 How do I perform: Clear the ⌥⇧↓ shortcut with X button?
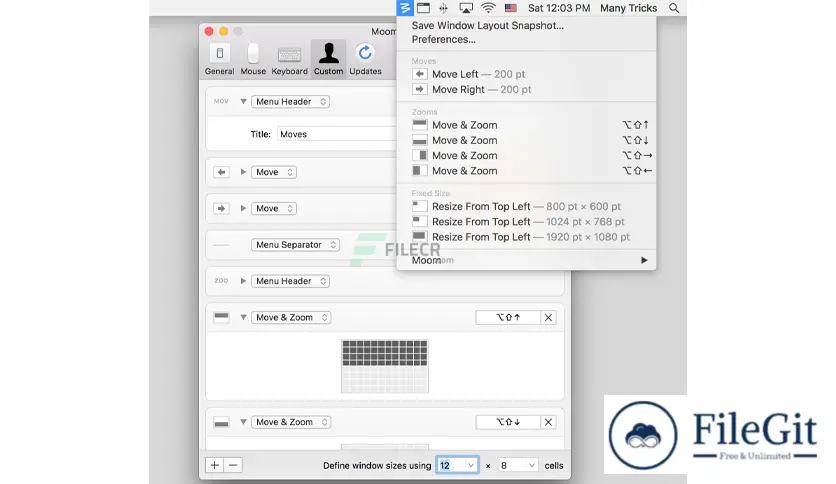pyautogui.click(x=548, y=422)
